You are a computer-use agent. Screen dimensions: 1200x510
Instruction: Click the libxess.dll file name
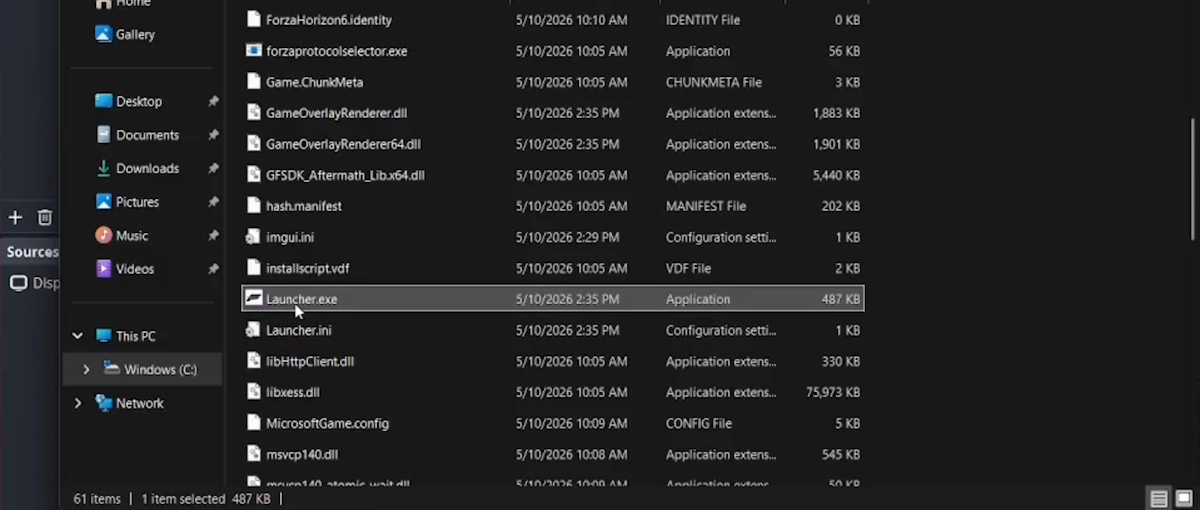[293, 392]
